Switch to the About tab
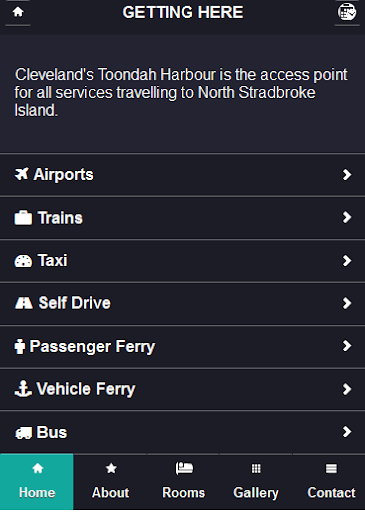 (x=110, y=482)
